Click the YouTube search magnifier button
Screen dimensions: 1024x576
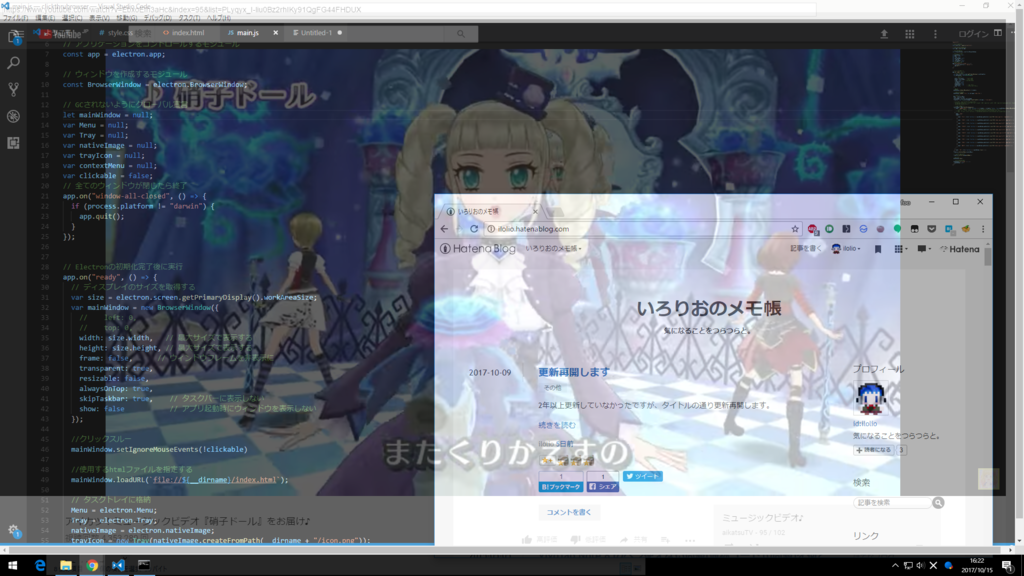(461, 34)
